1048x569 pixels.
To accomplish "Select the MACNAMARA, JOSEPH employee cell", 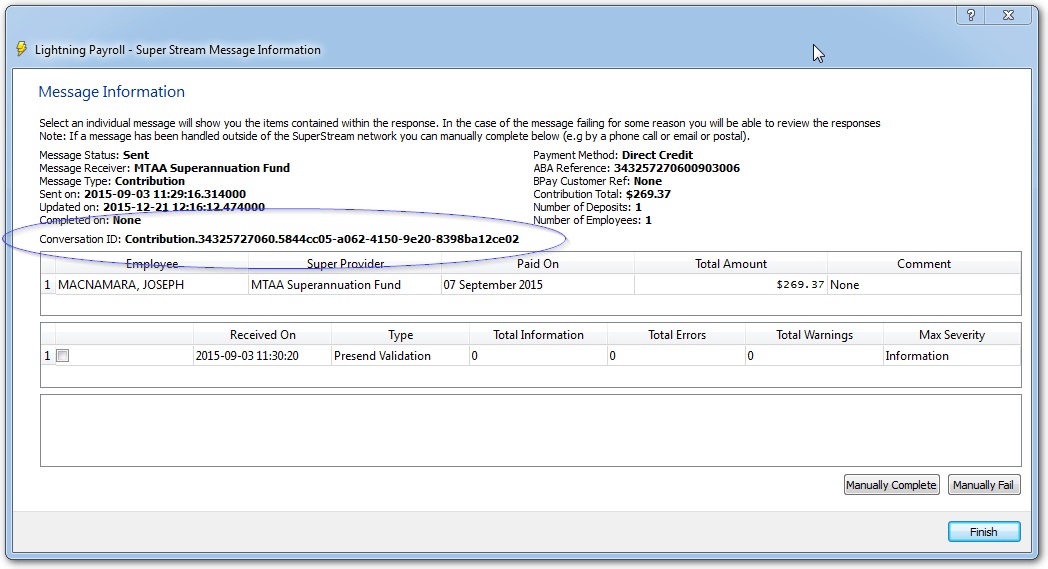I will tap(152, 284).
